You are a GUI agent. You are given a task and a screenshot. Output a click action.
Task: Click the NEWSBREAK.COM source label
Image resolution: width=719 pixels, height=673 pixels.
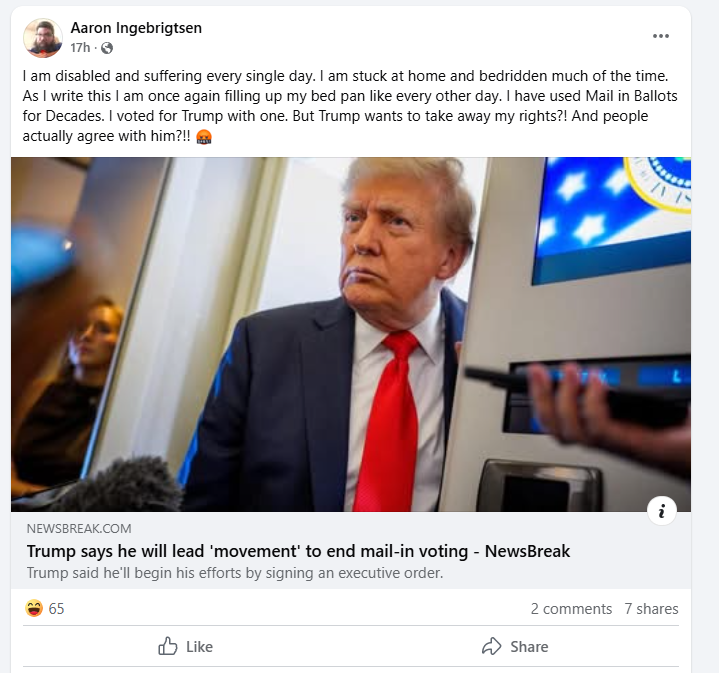tap(79, 529)
